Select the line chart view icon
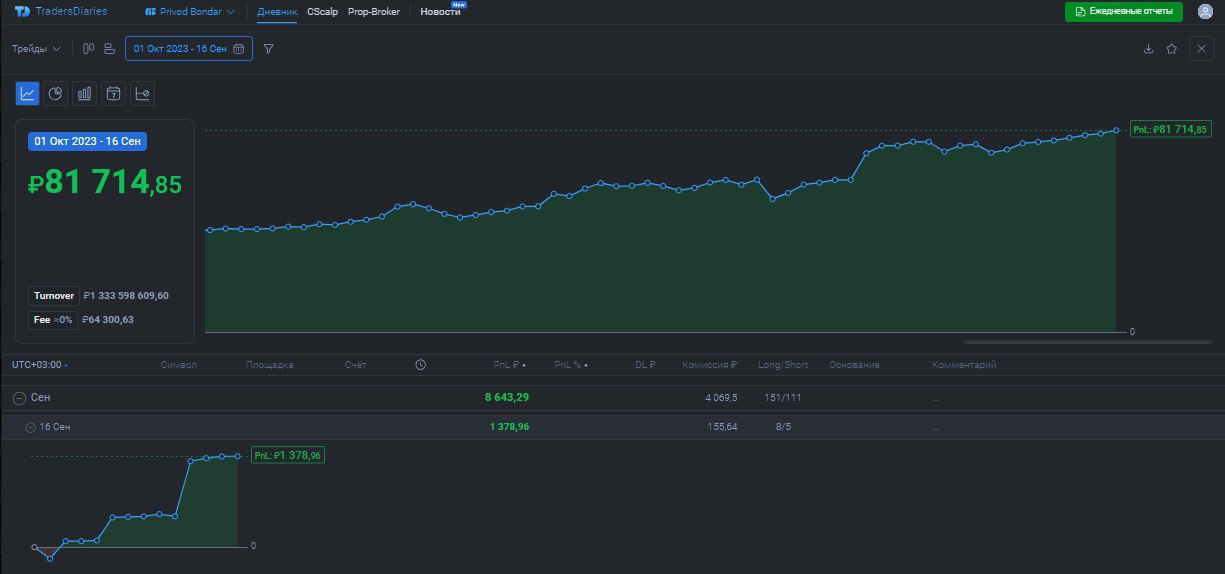 27,94
